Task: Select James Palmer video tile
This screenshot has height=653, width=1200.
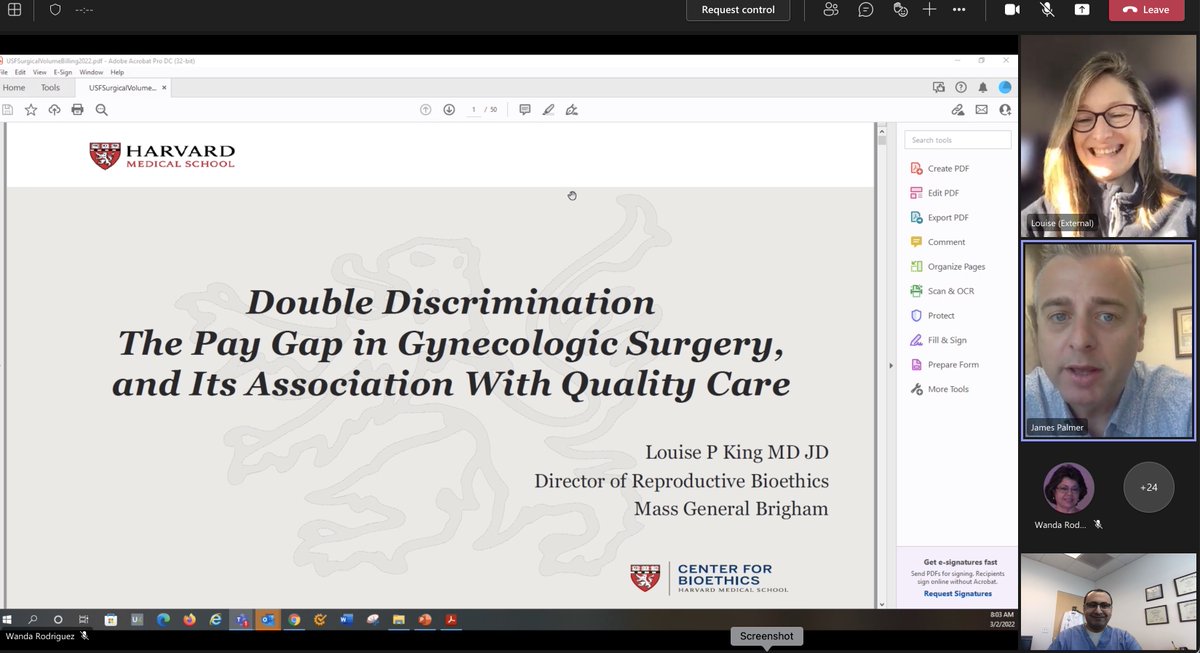Action: 1108,340
